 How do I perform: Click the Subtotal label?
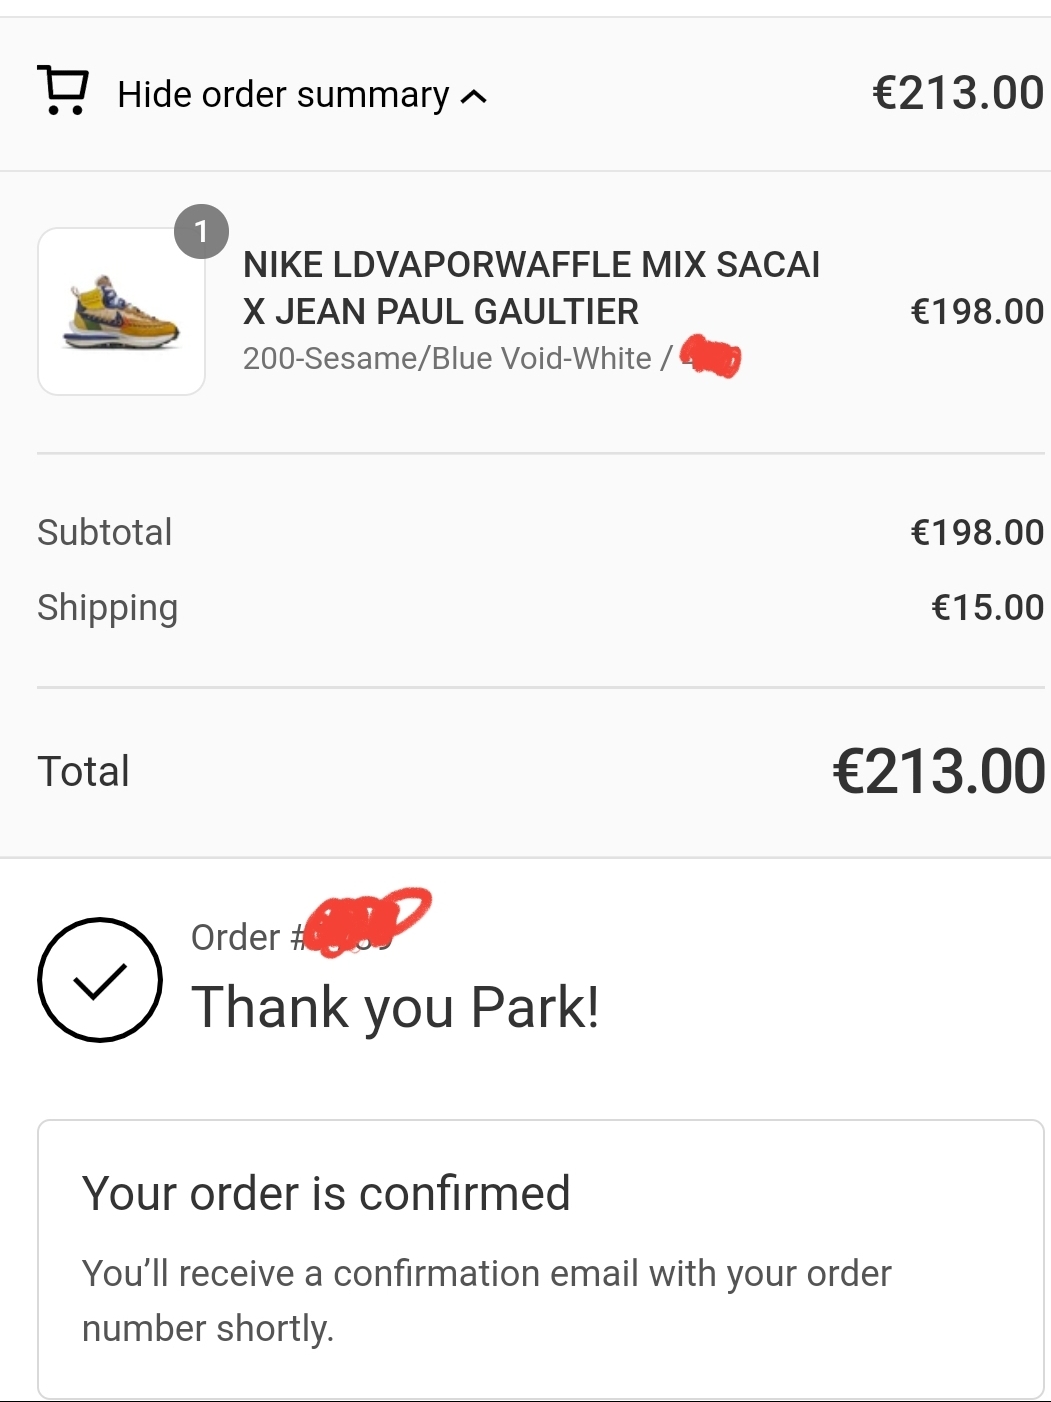(x=105, y=532)
